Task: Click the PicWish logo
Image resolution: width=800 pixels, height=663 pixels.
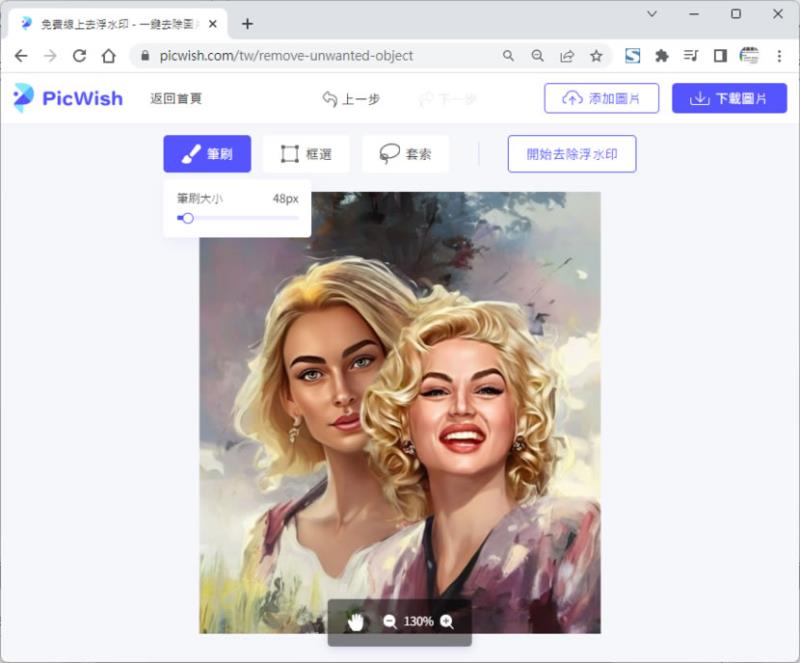Action: point(68,98)
